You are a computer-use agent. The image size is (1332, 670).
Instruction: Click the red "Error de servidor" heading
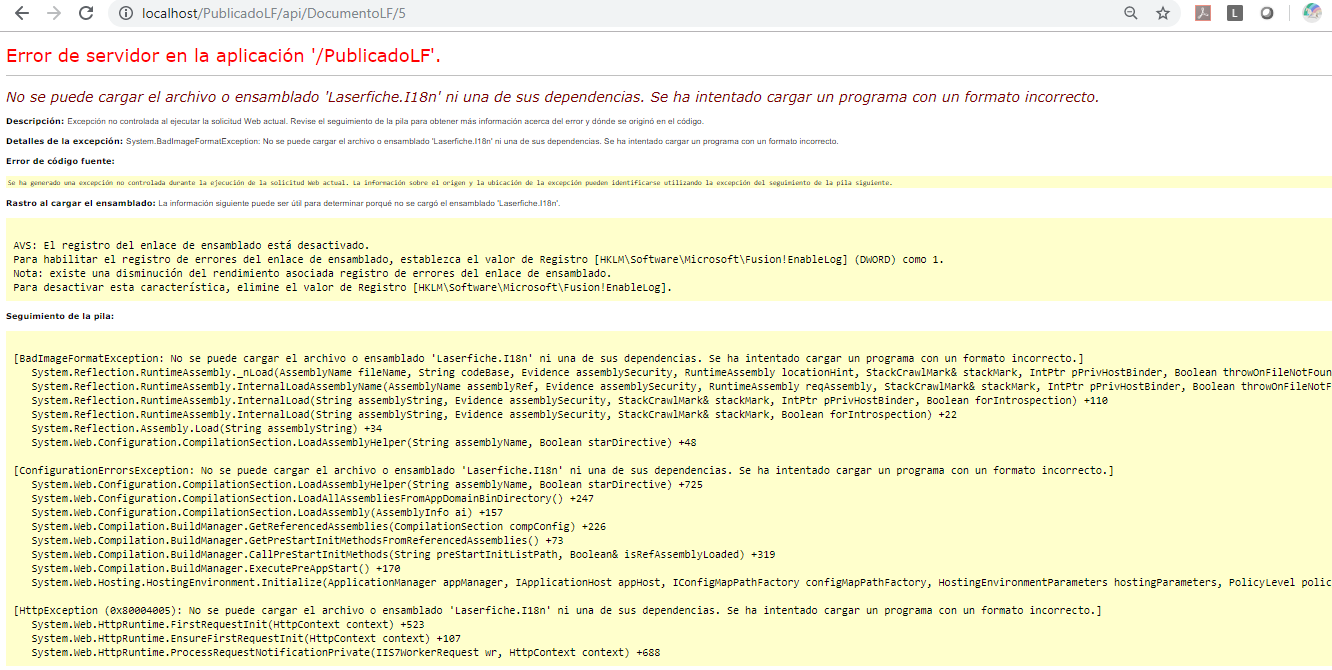[x=224, y=56]
